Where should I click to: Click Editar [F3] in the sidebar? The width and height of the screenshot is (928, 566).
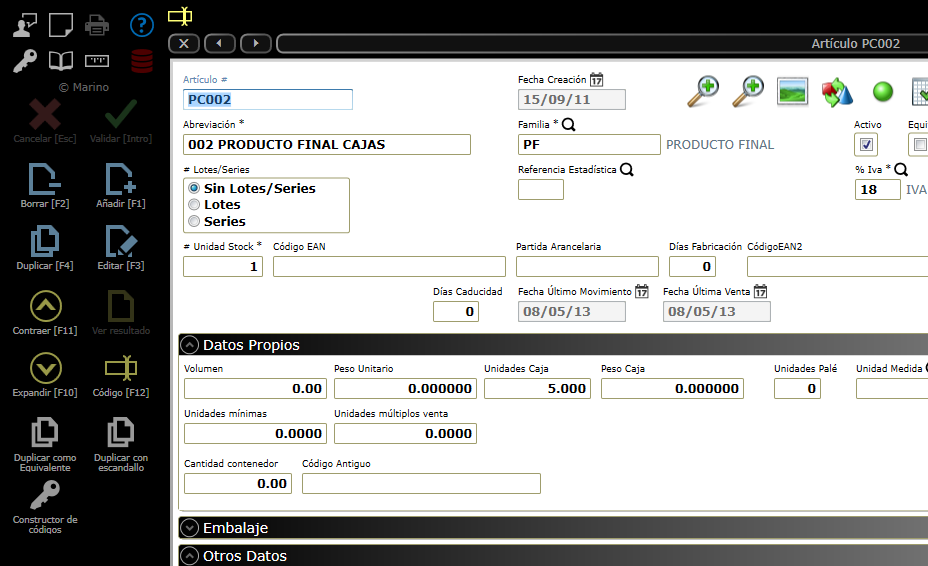121,247
